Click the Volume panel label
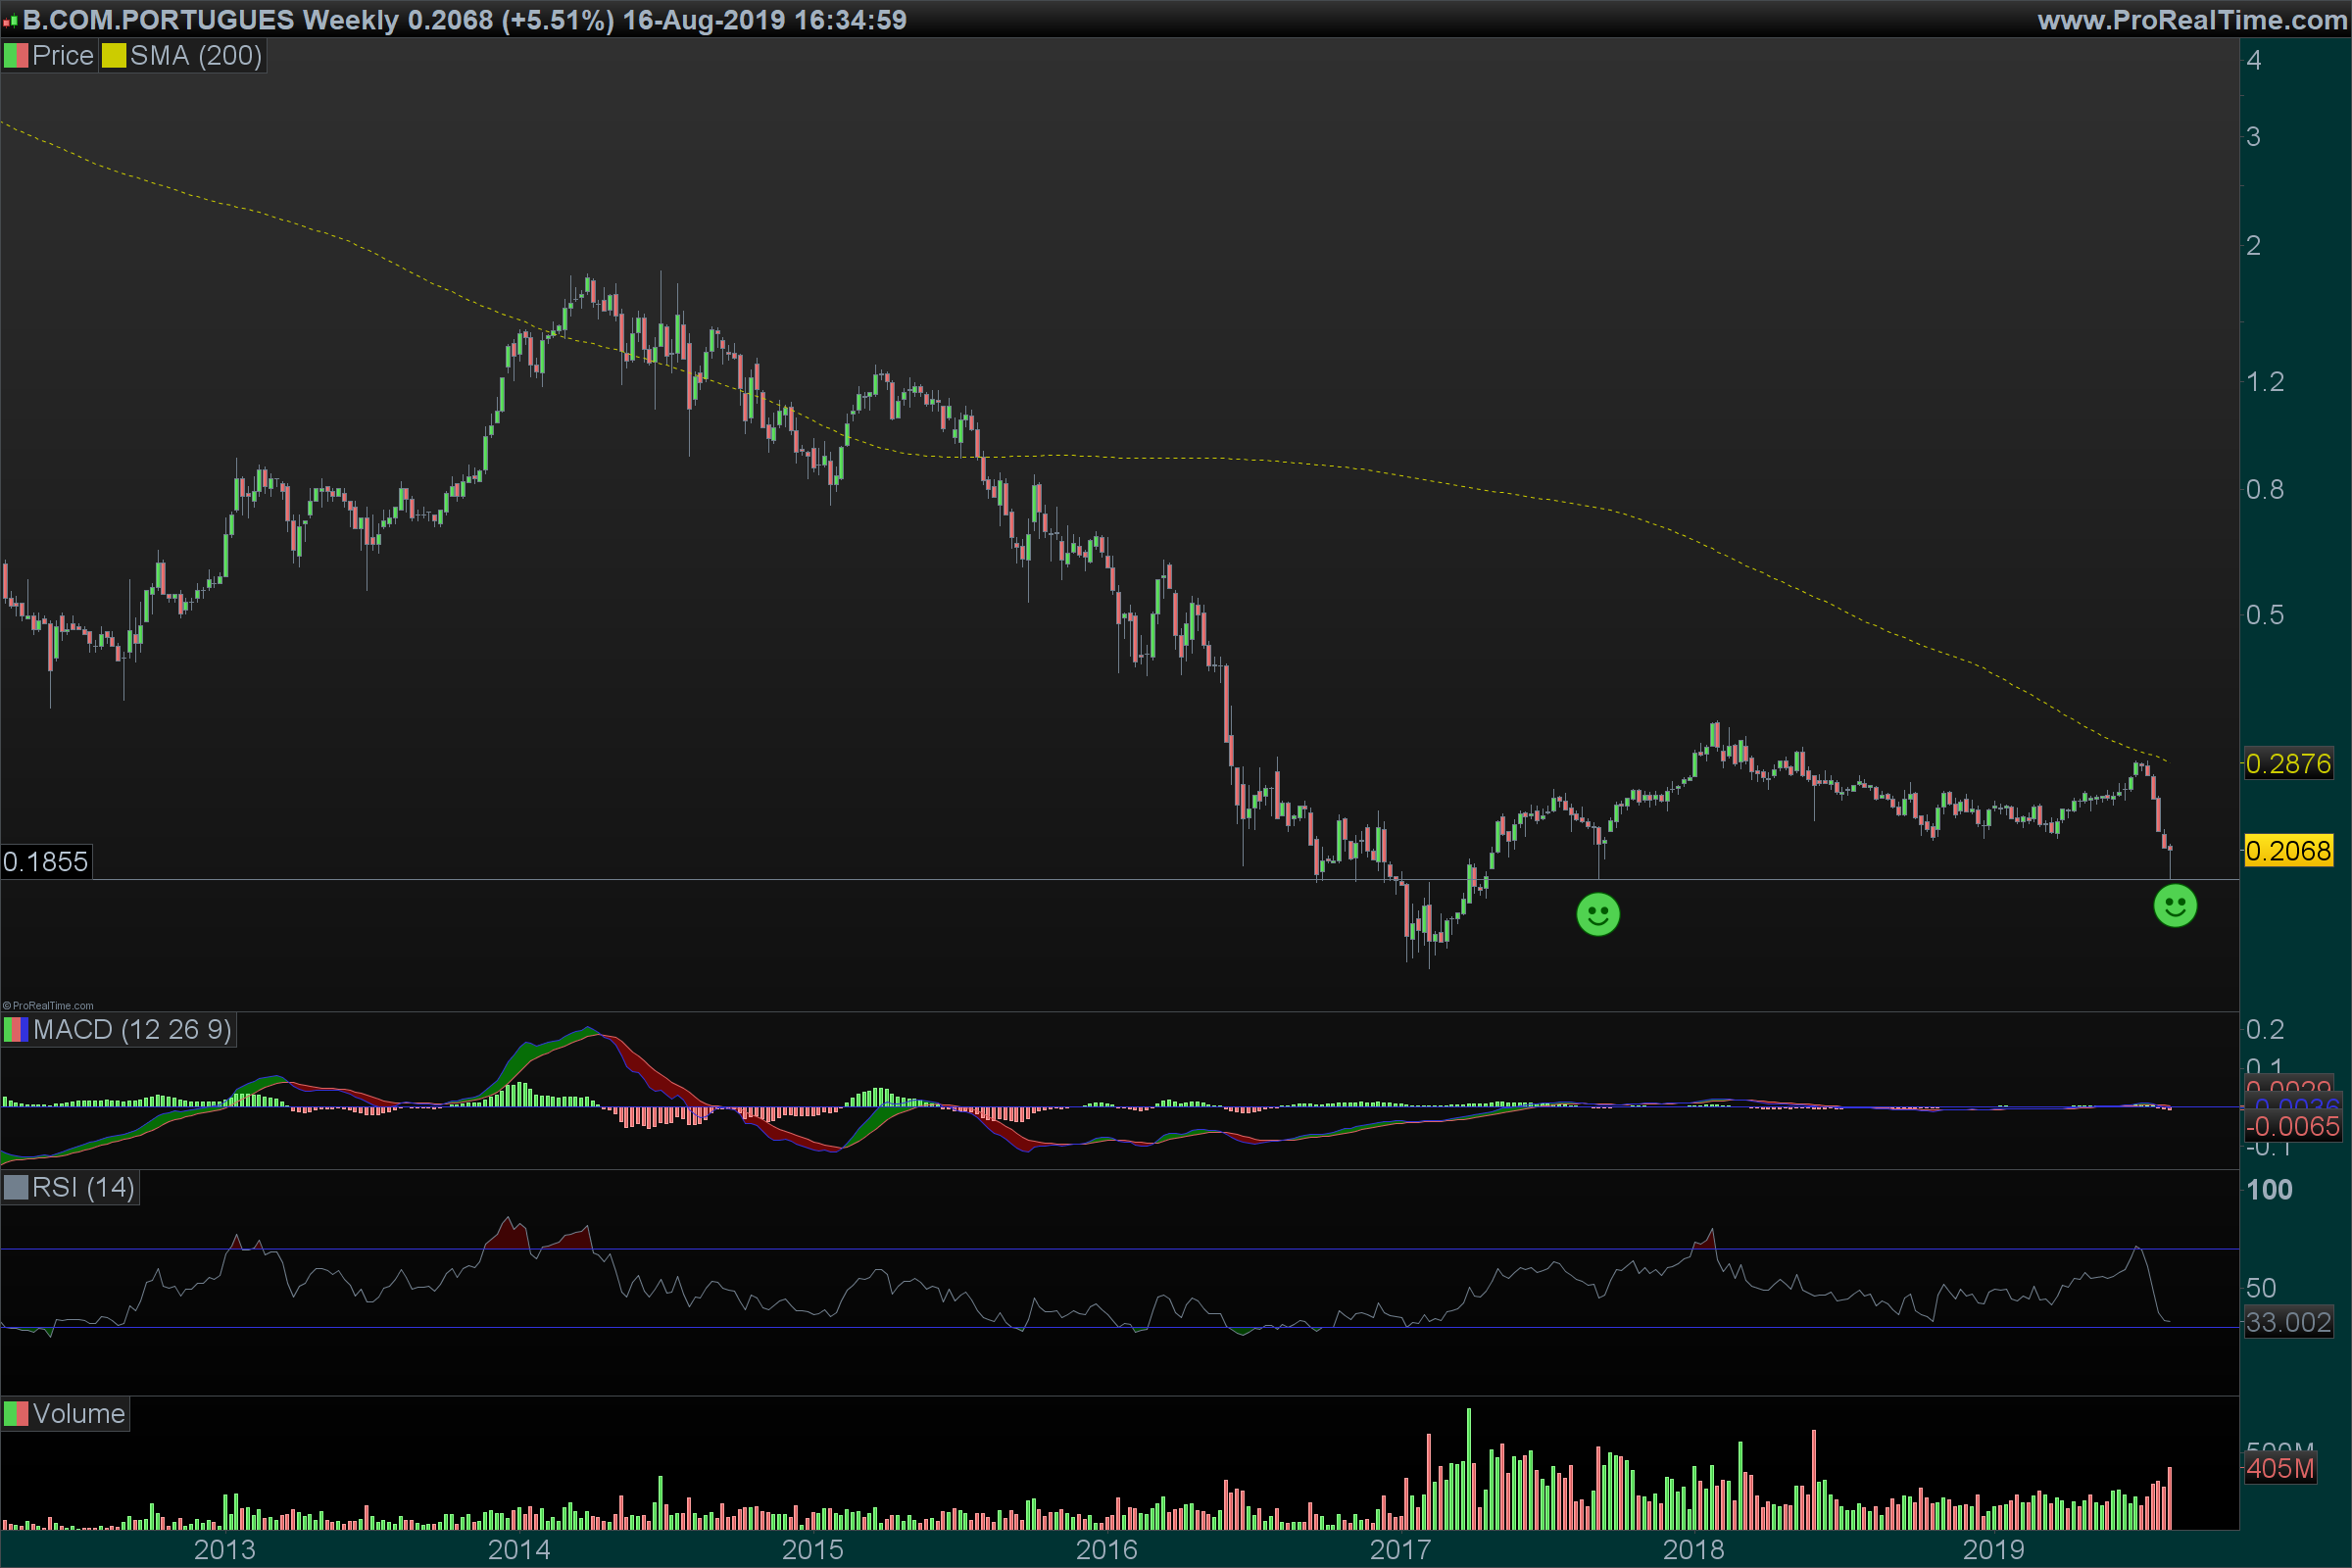The height and width of the screenshot is (1568, 2352). point(79,1414)
